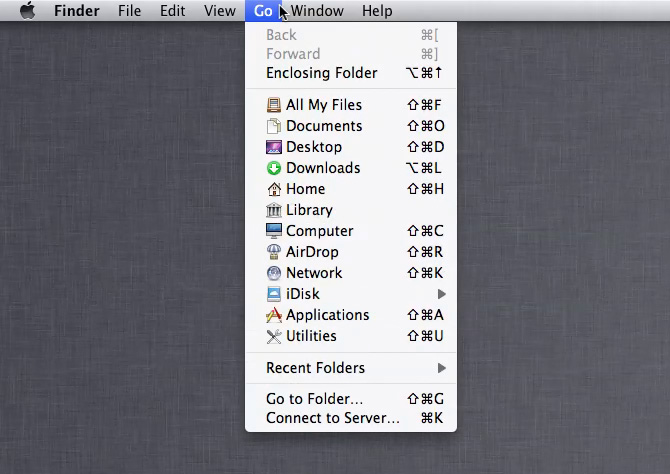Select the iDisk label

click(303, 294)
